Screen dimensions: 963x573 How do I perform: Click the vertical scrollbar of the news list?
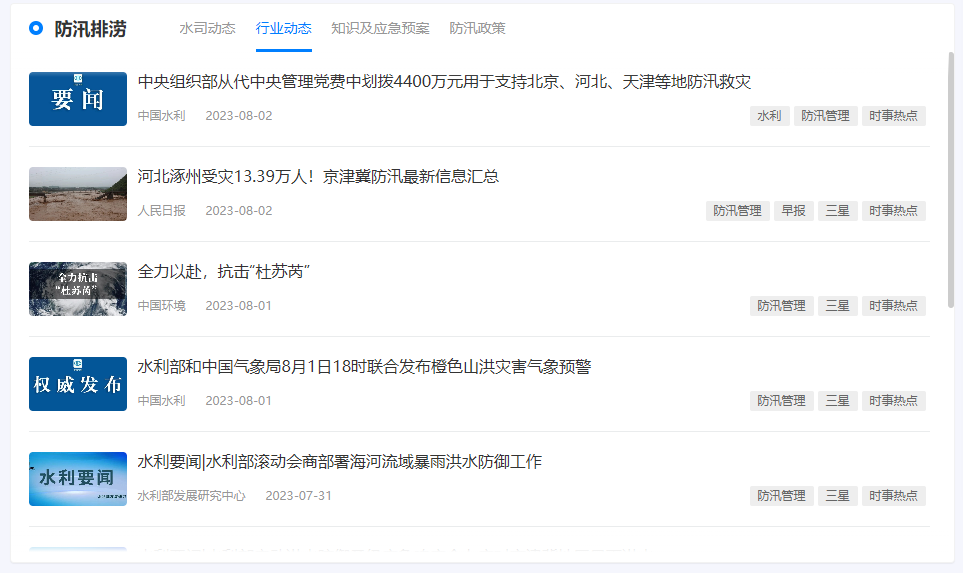coord(951,179)
